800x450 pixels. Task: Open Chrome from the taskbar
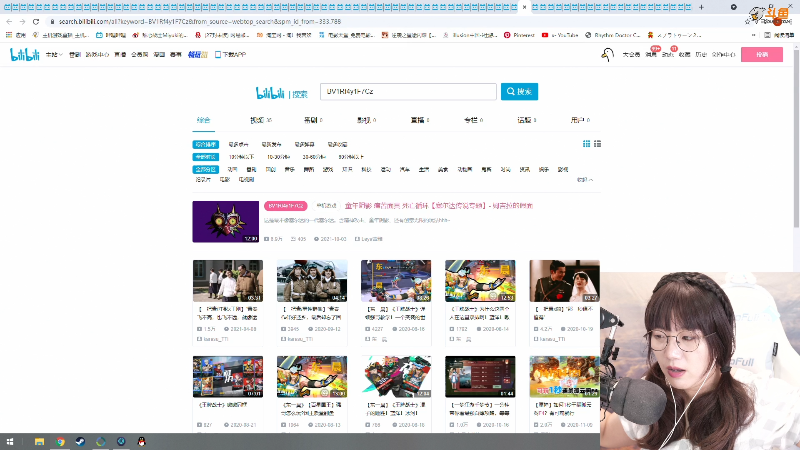(x=60, y=442)
